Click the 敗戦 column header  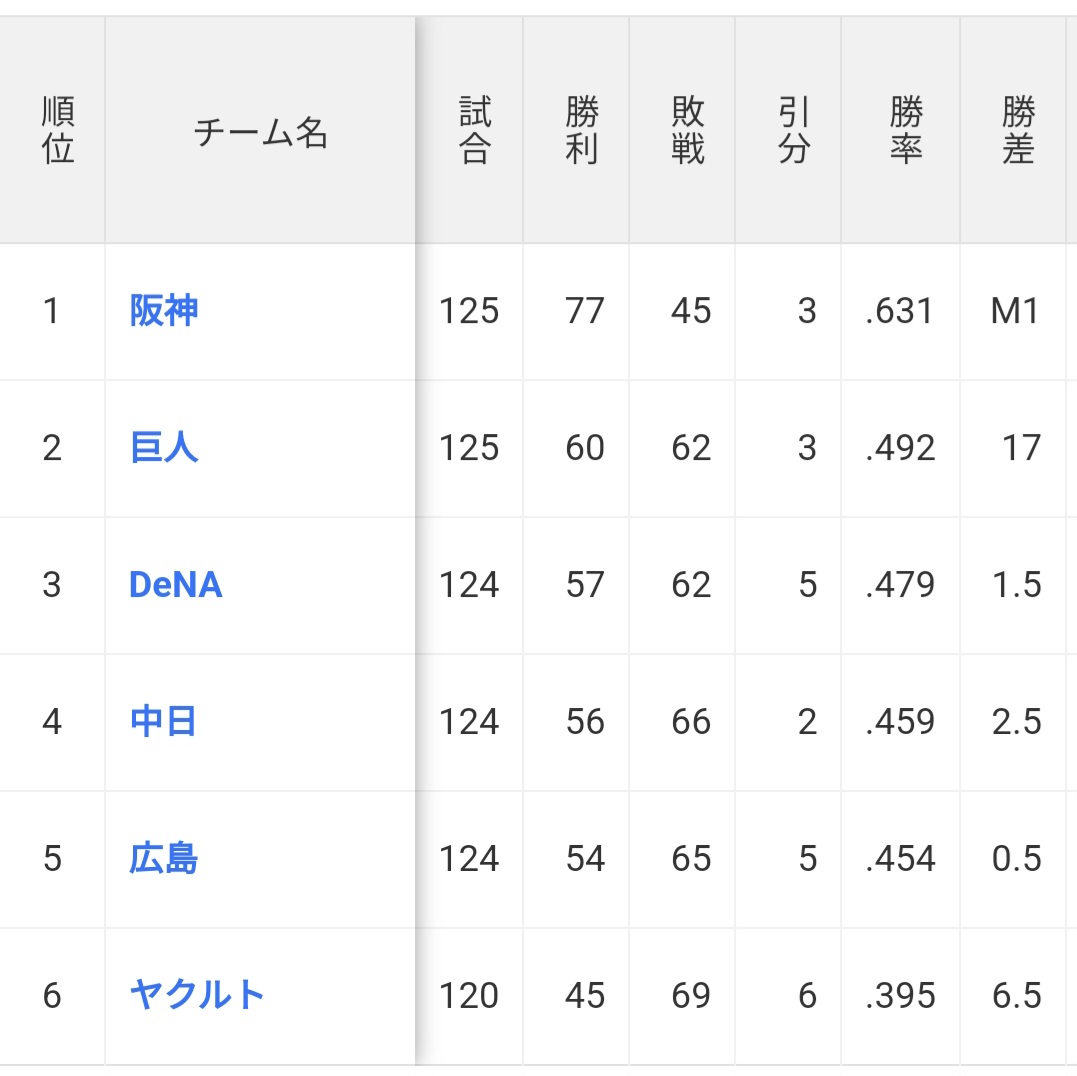(x=688, y=131)
